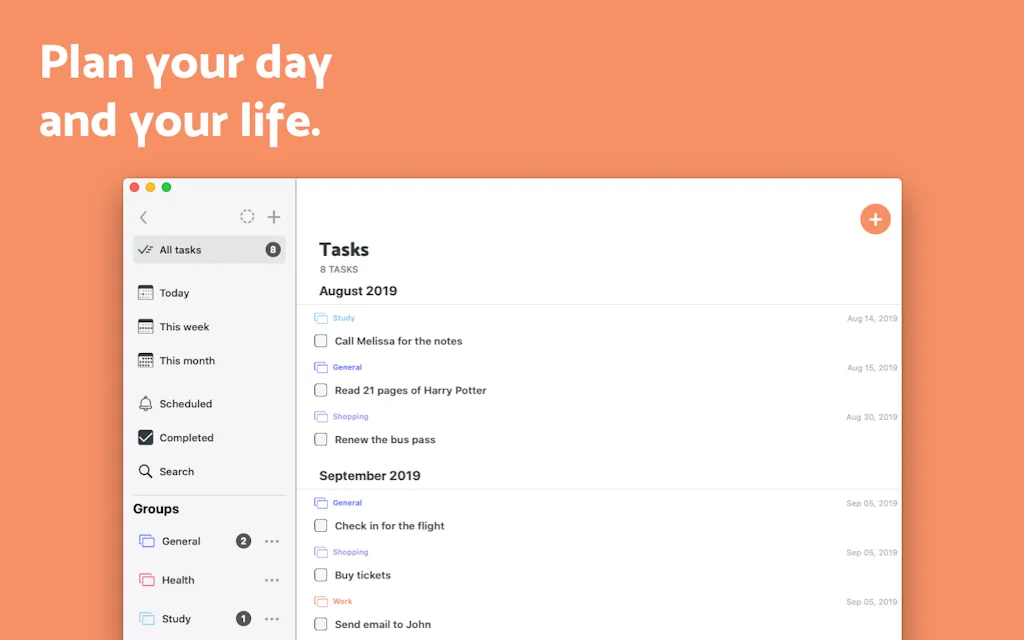Check off the Call Melissa task

320,340
